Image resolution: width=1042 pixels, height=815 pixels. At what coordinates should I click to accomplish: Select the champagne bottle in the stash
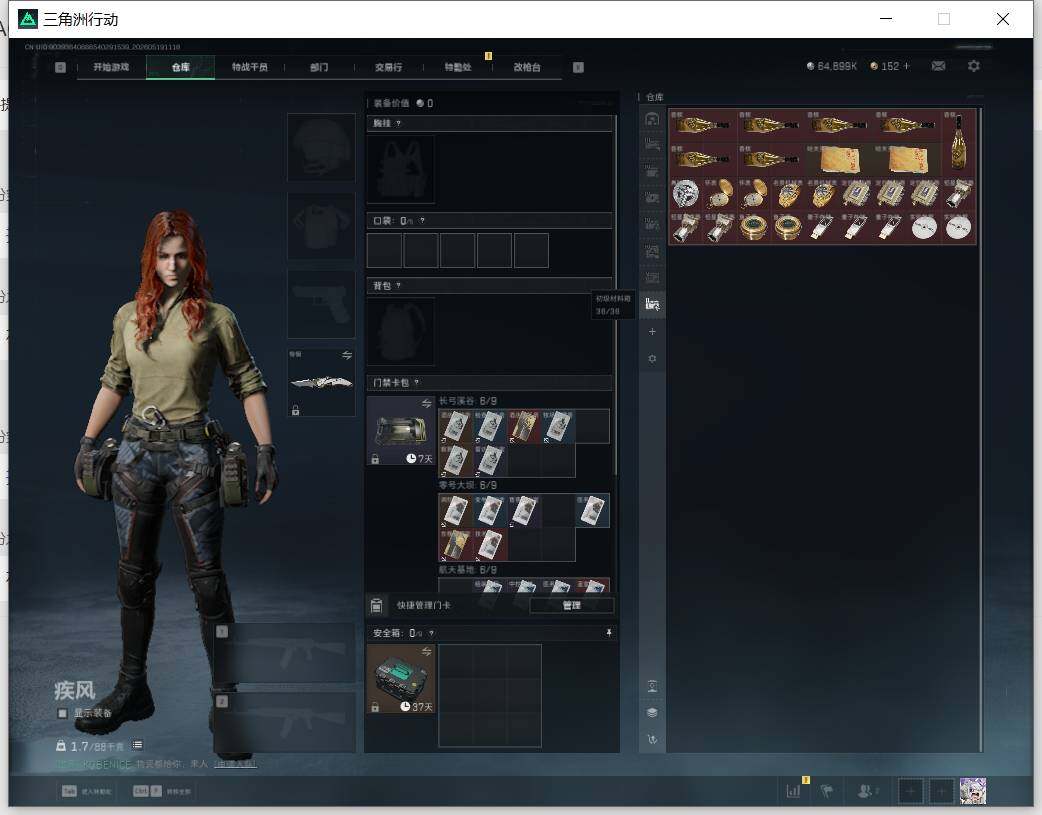pyautogui.click(x=959, y=142)
